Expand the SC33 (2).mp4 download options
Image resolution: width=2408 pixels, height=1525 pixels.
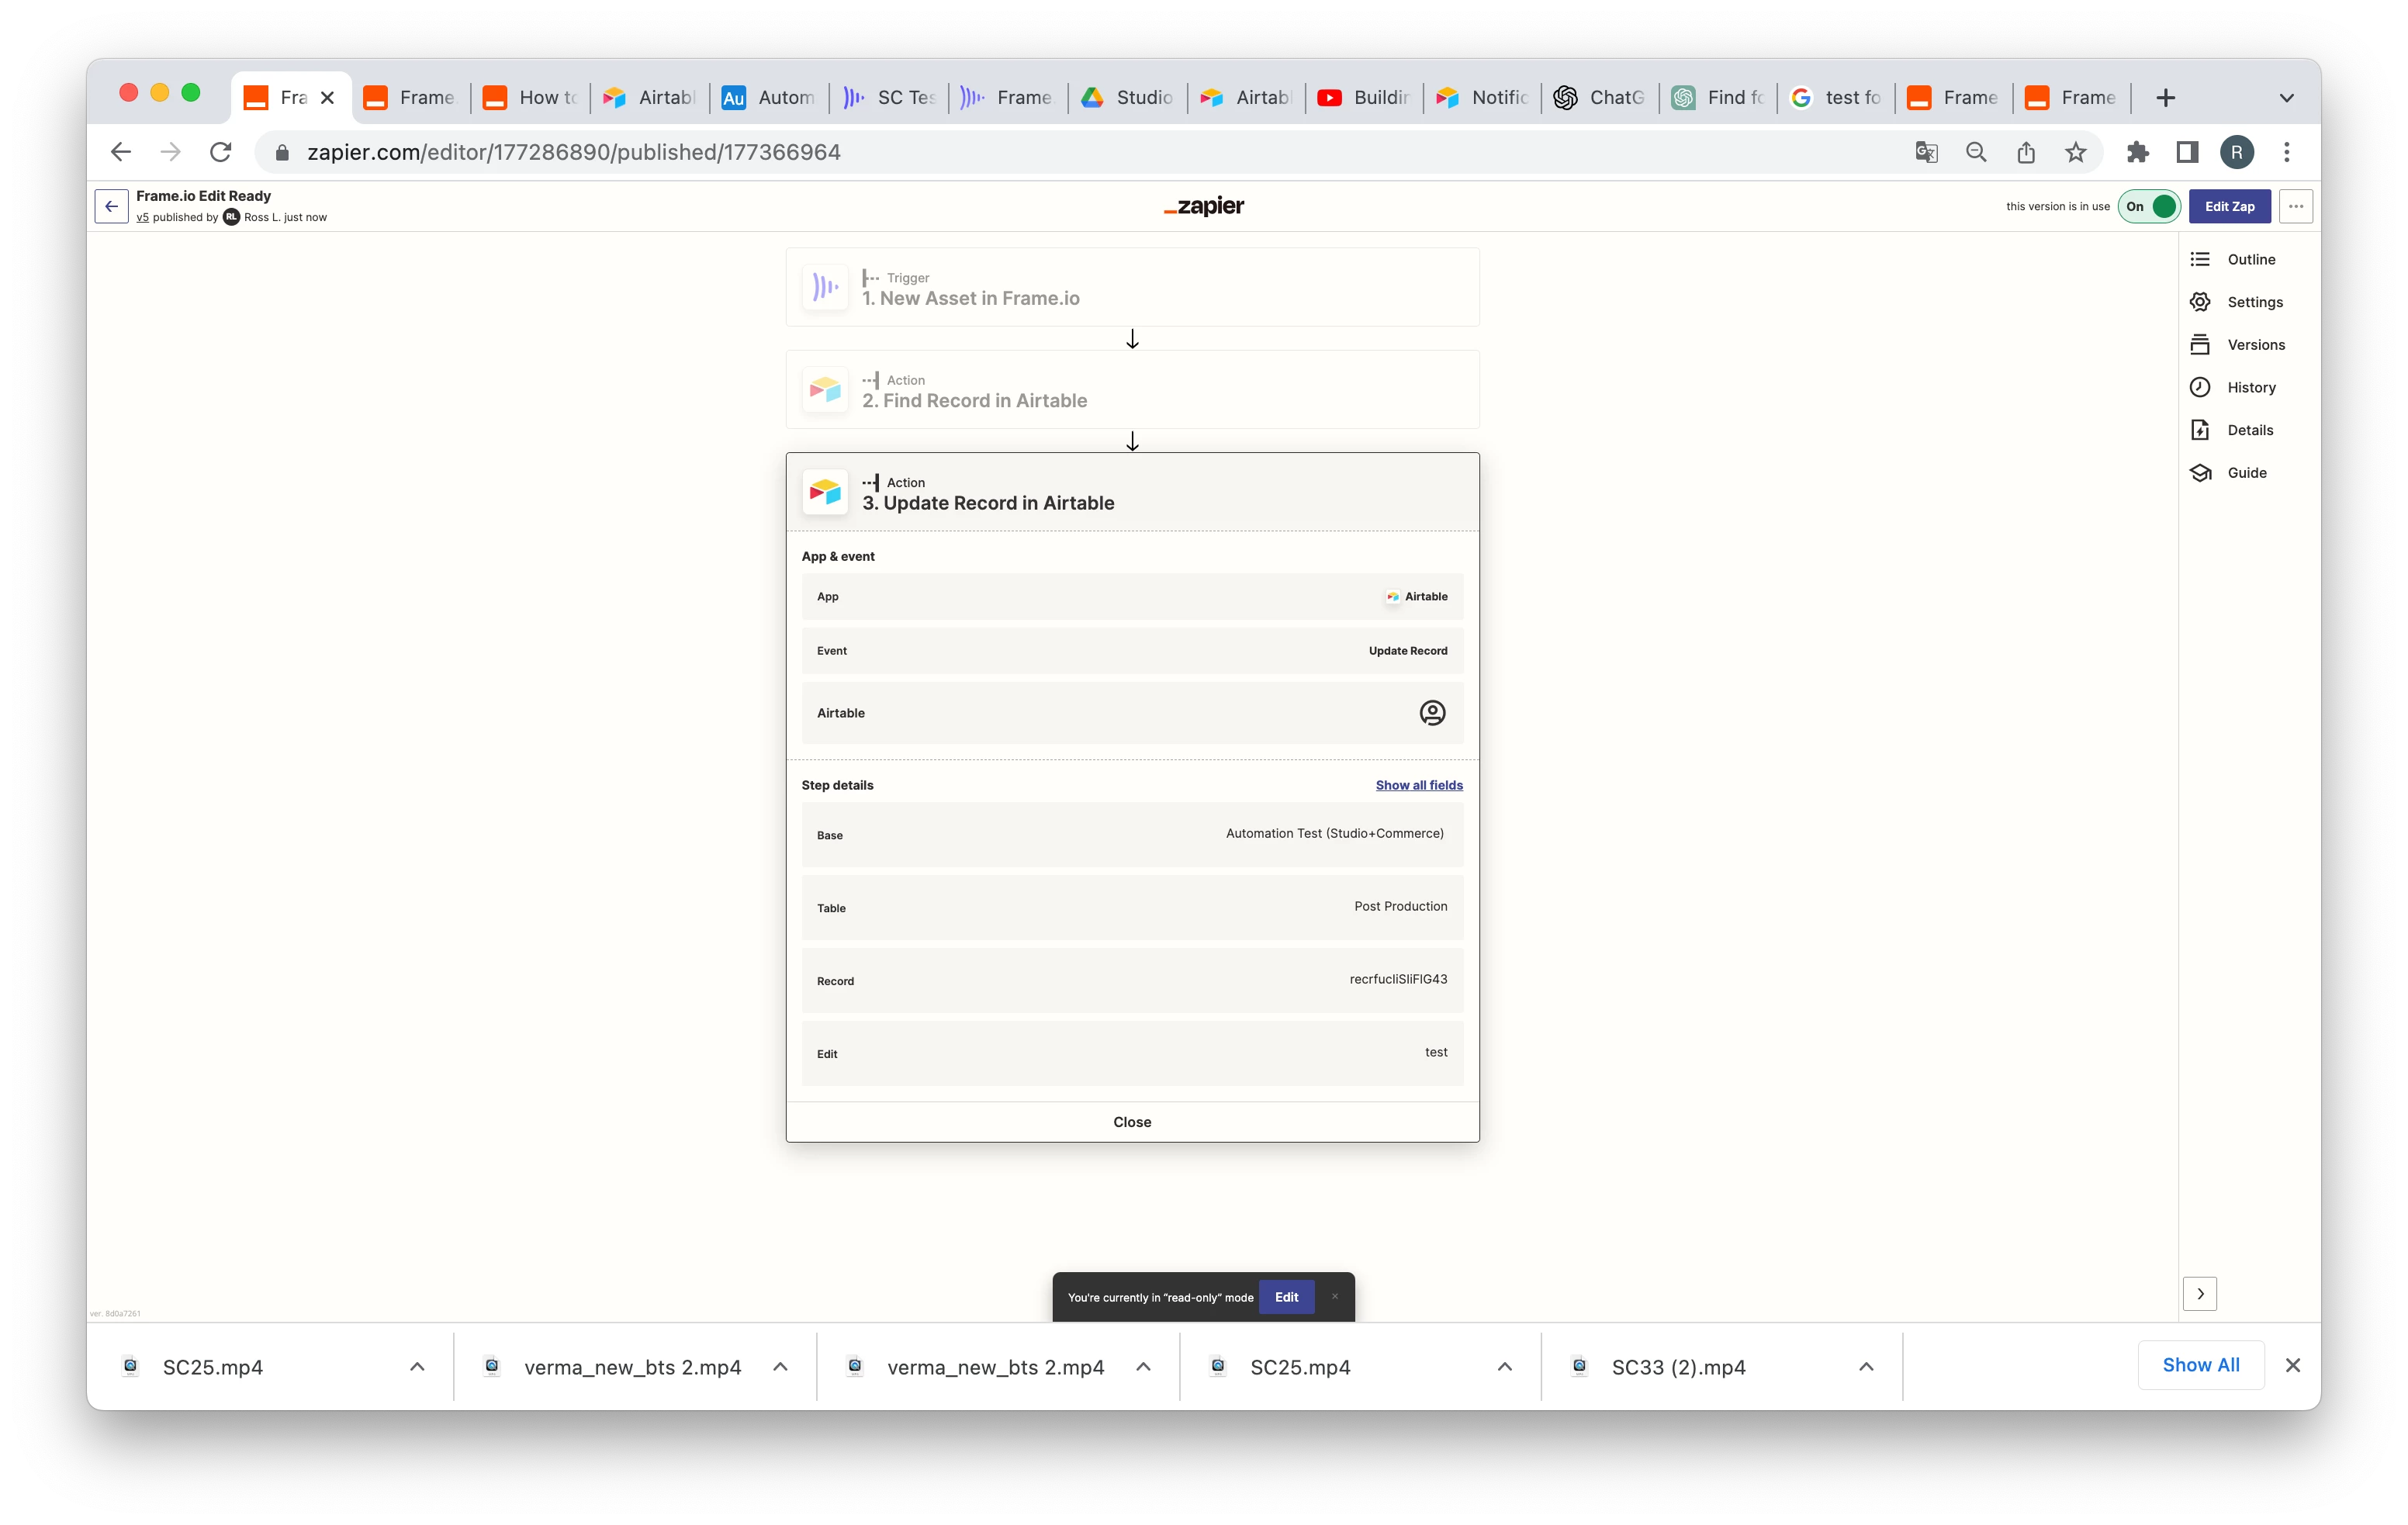click(x=1866, y=1366)
